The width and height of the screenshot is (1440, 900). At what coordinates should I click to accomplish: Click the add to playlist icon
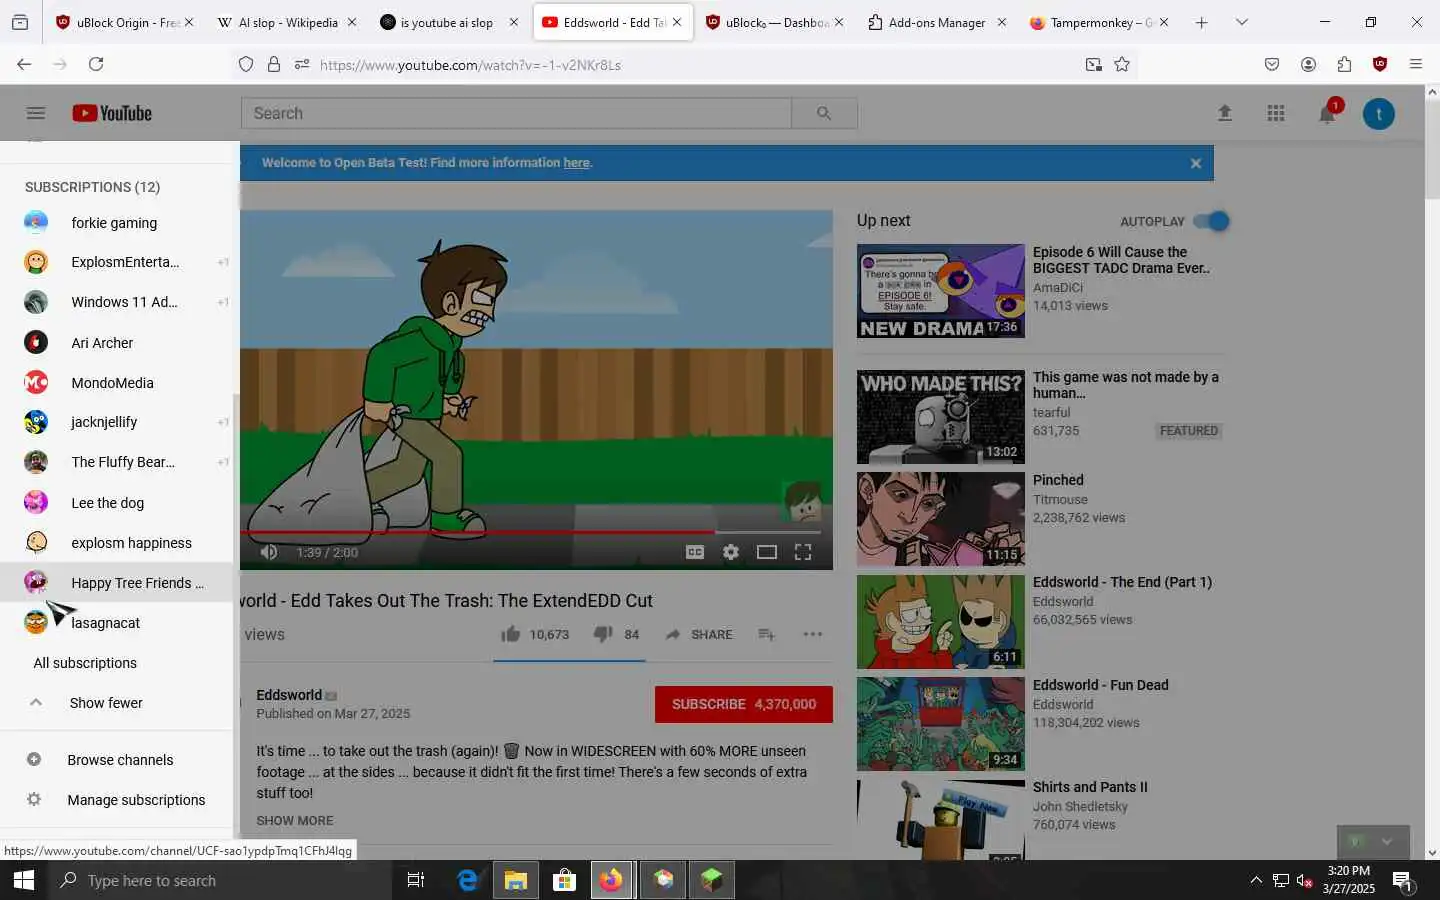[767, 634]
